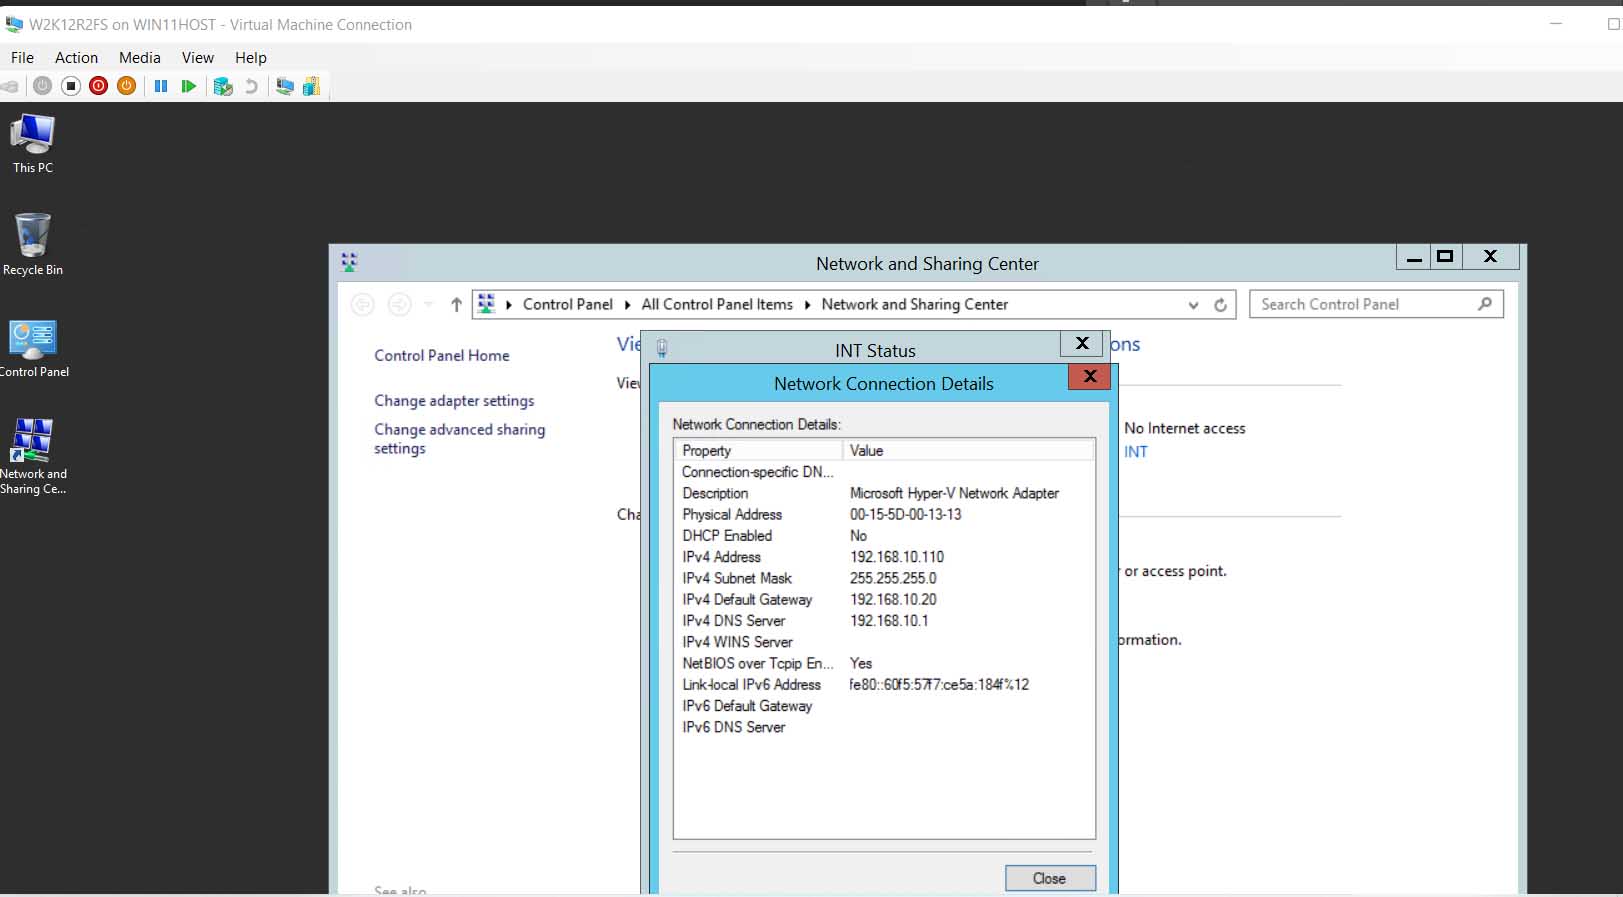Click the grey Start power icon in toolbar
The image size is (1623, 897).
tap(42, 86)
